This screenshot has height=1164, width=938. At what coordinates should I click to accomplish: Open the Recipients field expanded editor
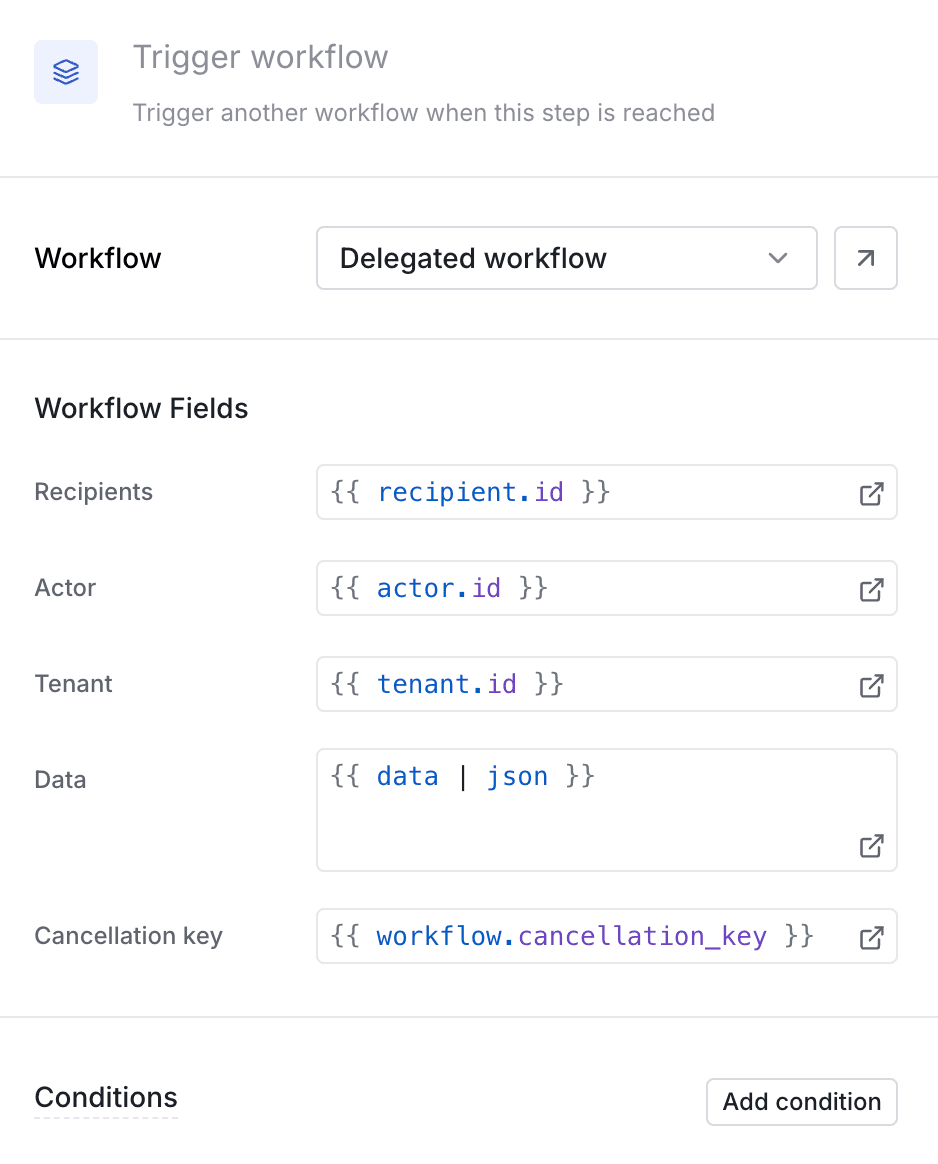click(871, 493)
